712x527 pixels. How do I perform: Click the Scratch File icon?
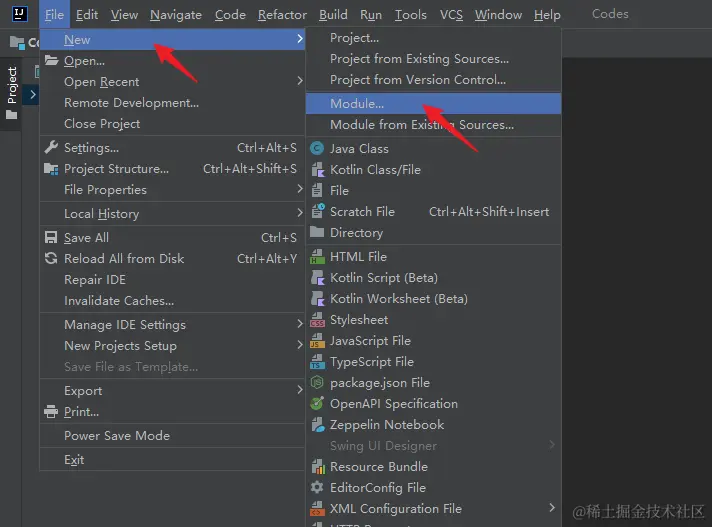coord(317,211)
